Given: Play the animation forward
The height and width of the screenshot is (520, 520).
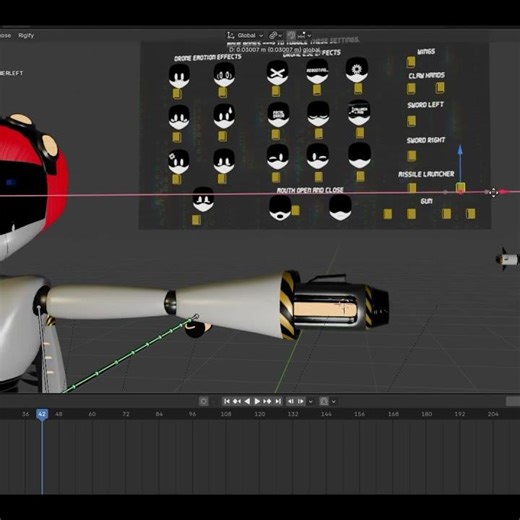Looking at the screenshot, I should 257,401.
